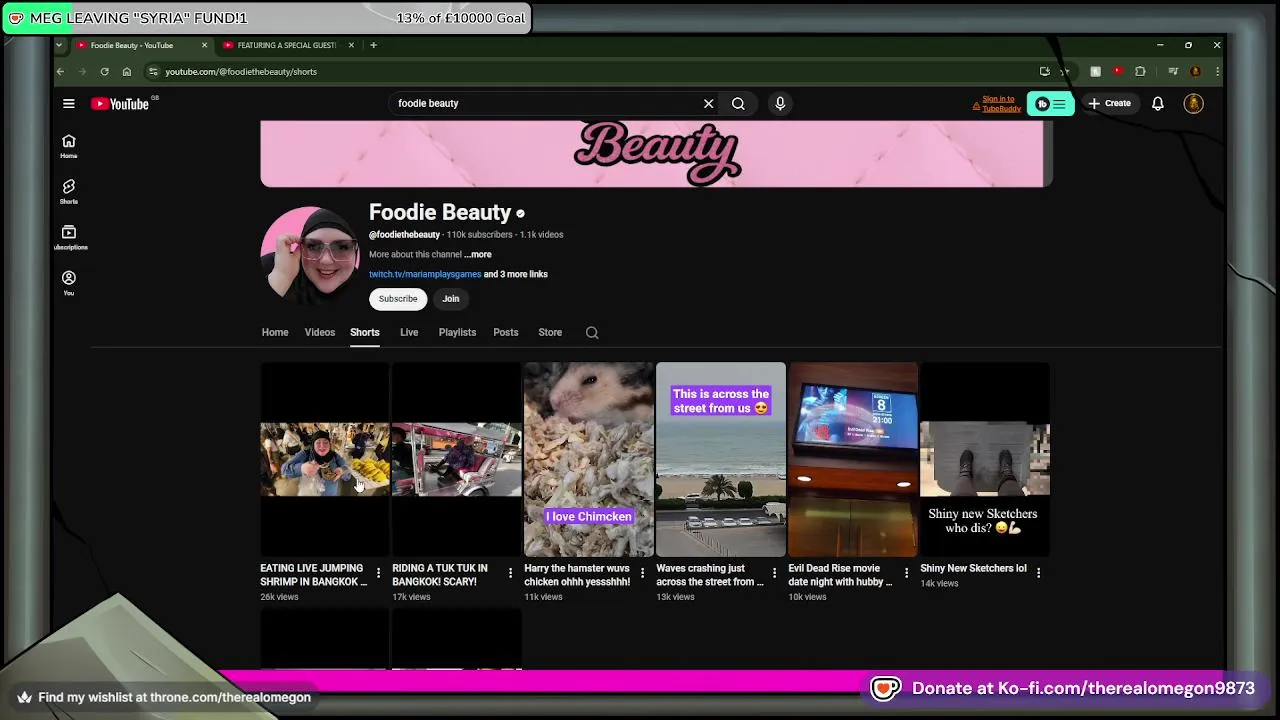
Task: Open the account avatar menu
Action: [x=1193, y=103]
